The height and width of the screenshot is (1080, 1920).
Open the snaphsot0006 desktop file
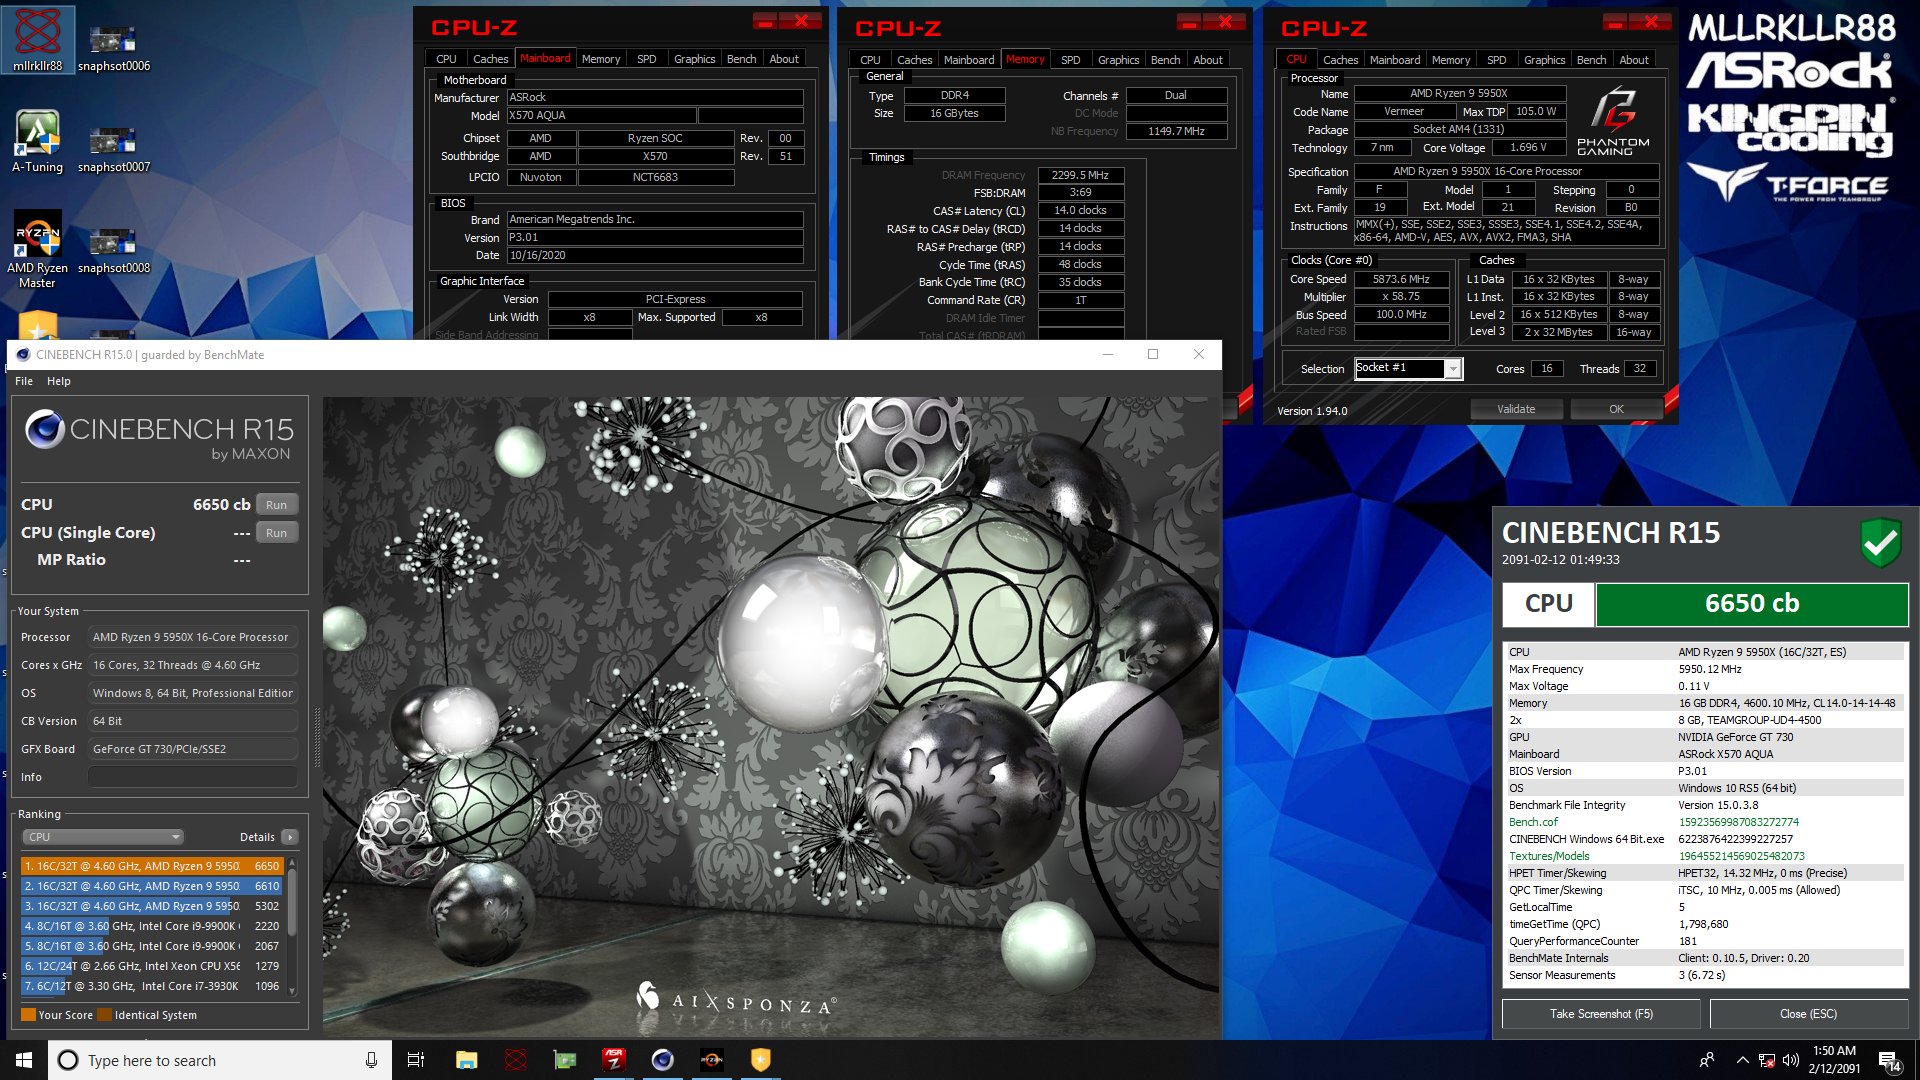pyautogui.click(x=114, y=48)
